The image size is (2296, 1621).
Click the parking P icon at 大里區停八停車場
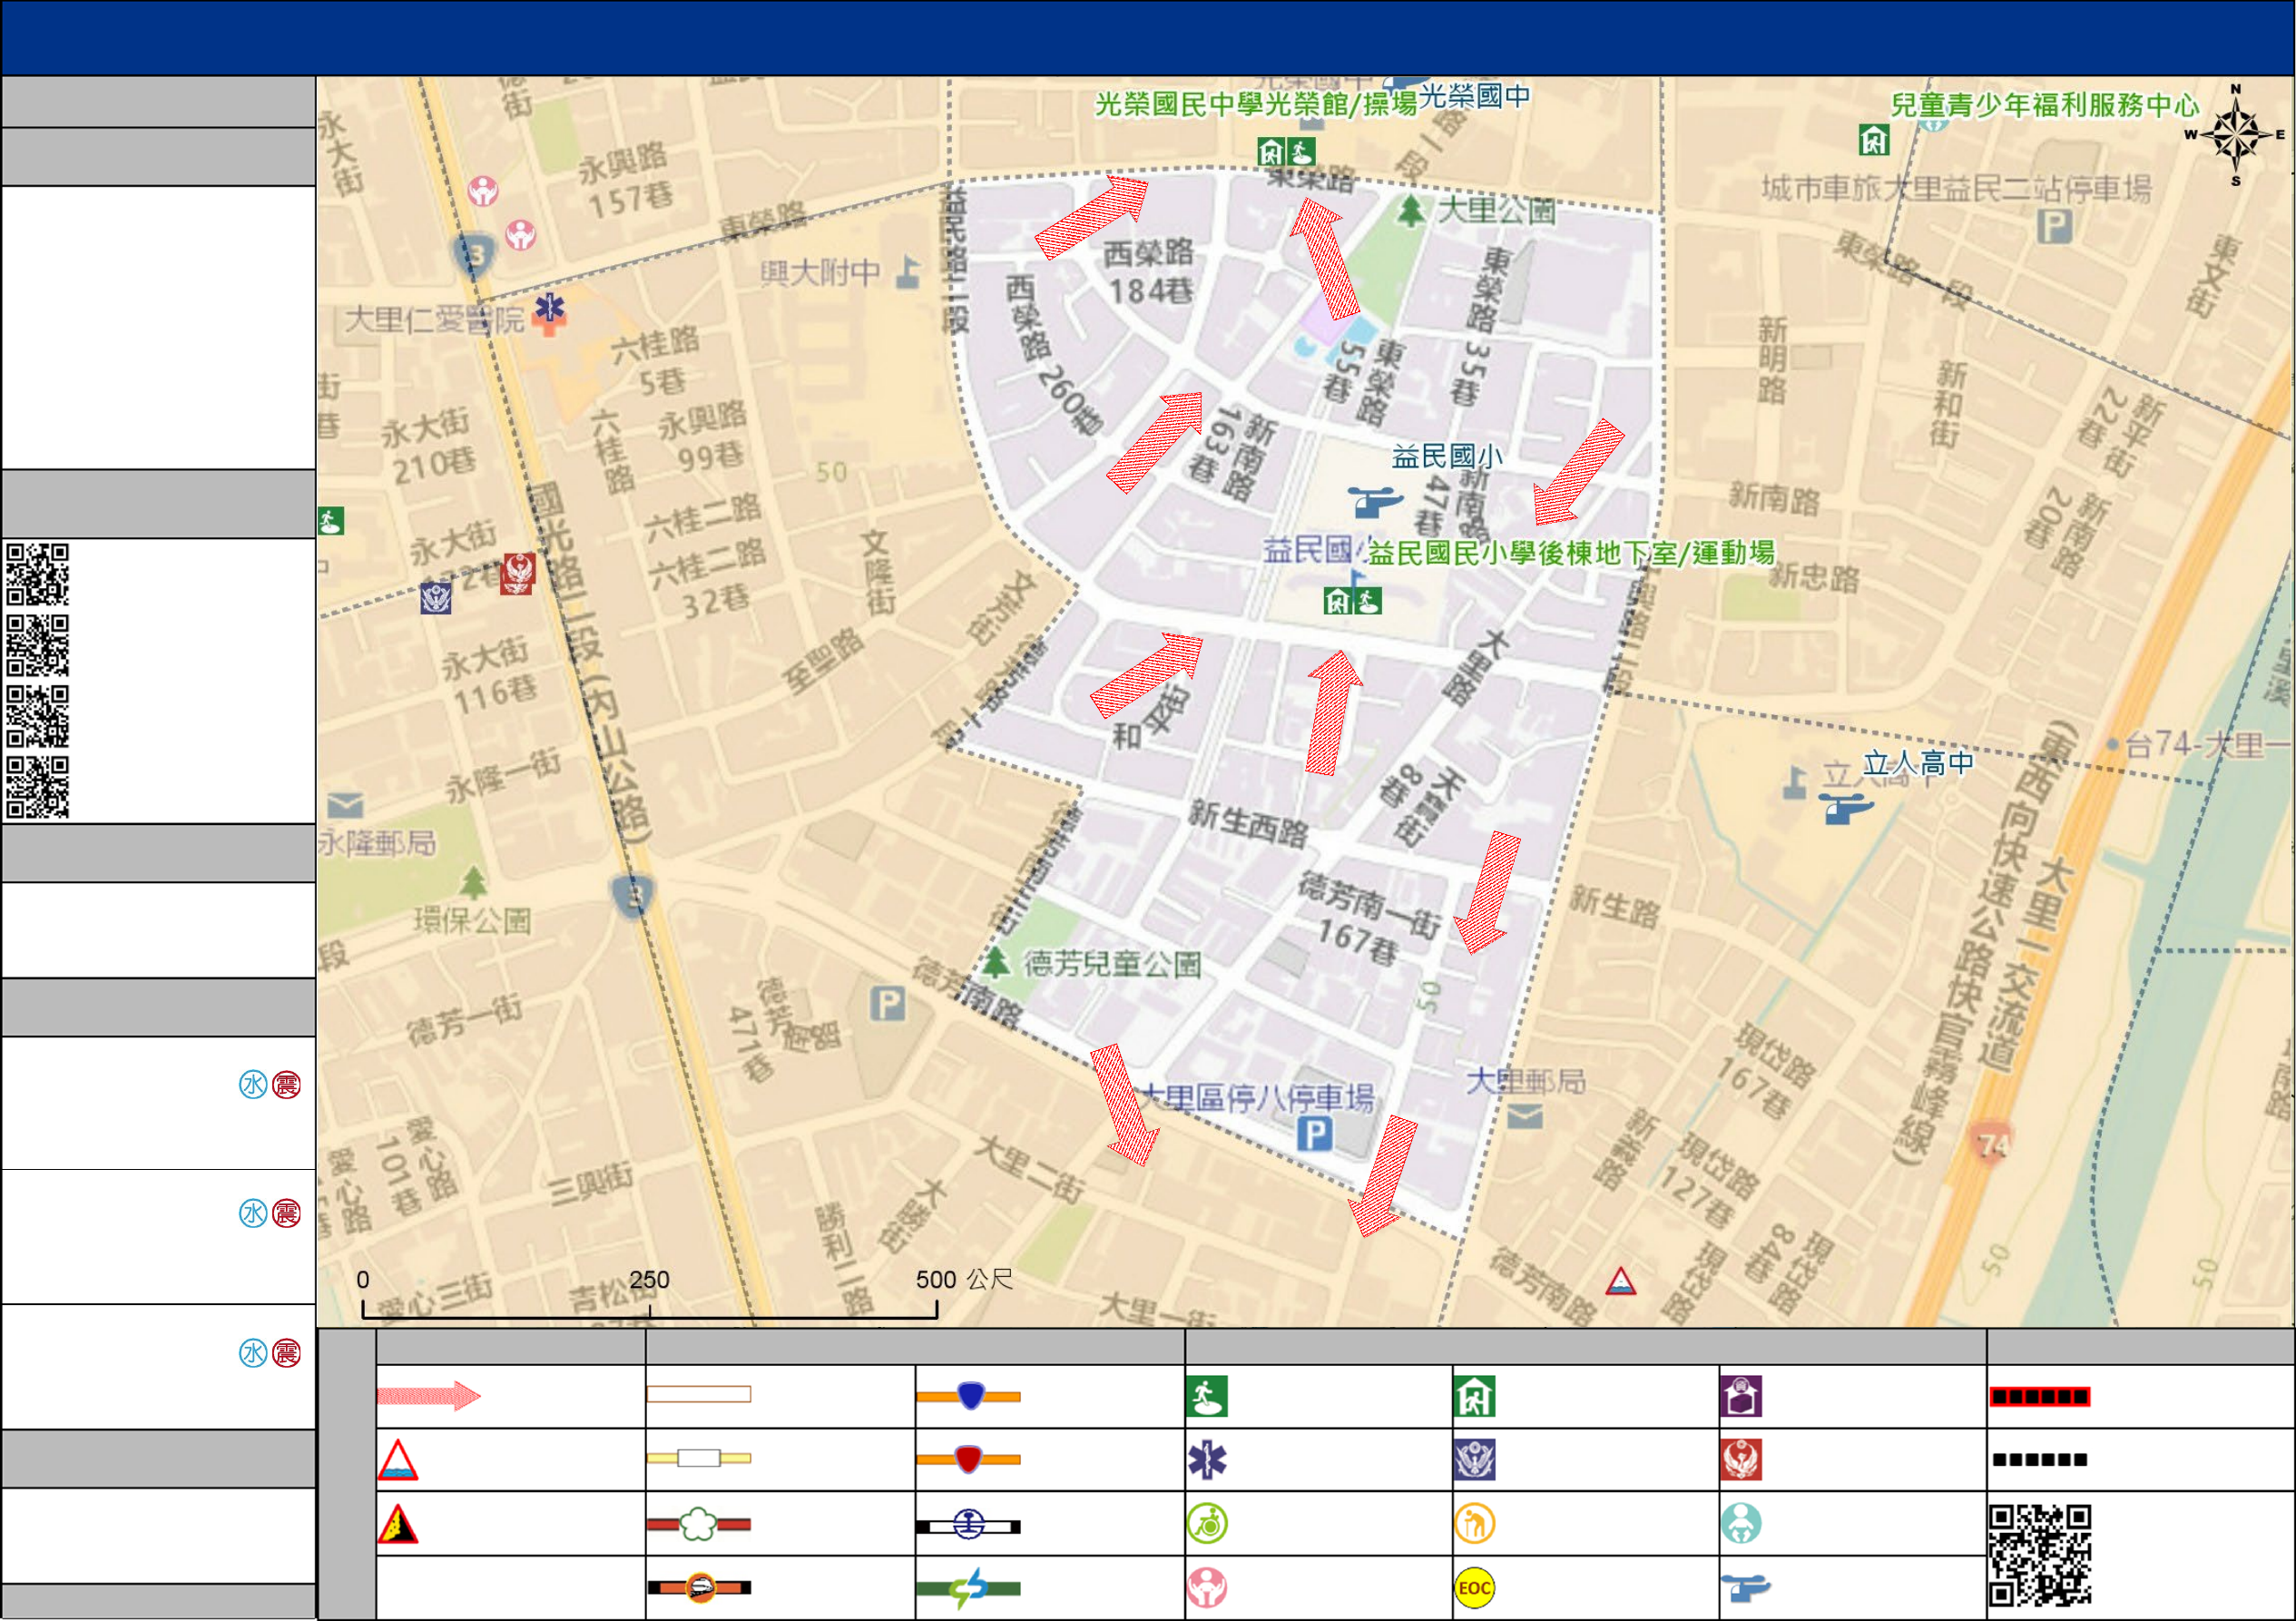pyautogui.click(x=1314, y=1134)
